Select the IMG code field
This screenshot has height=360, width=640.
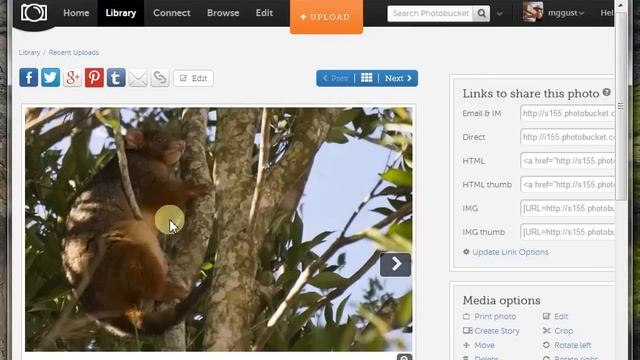coord(567,208)
